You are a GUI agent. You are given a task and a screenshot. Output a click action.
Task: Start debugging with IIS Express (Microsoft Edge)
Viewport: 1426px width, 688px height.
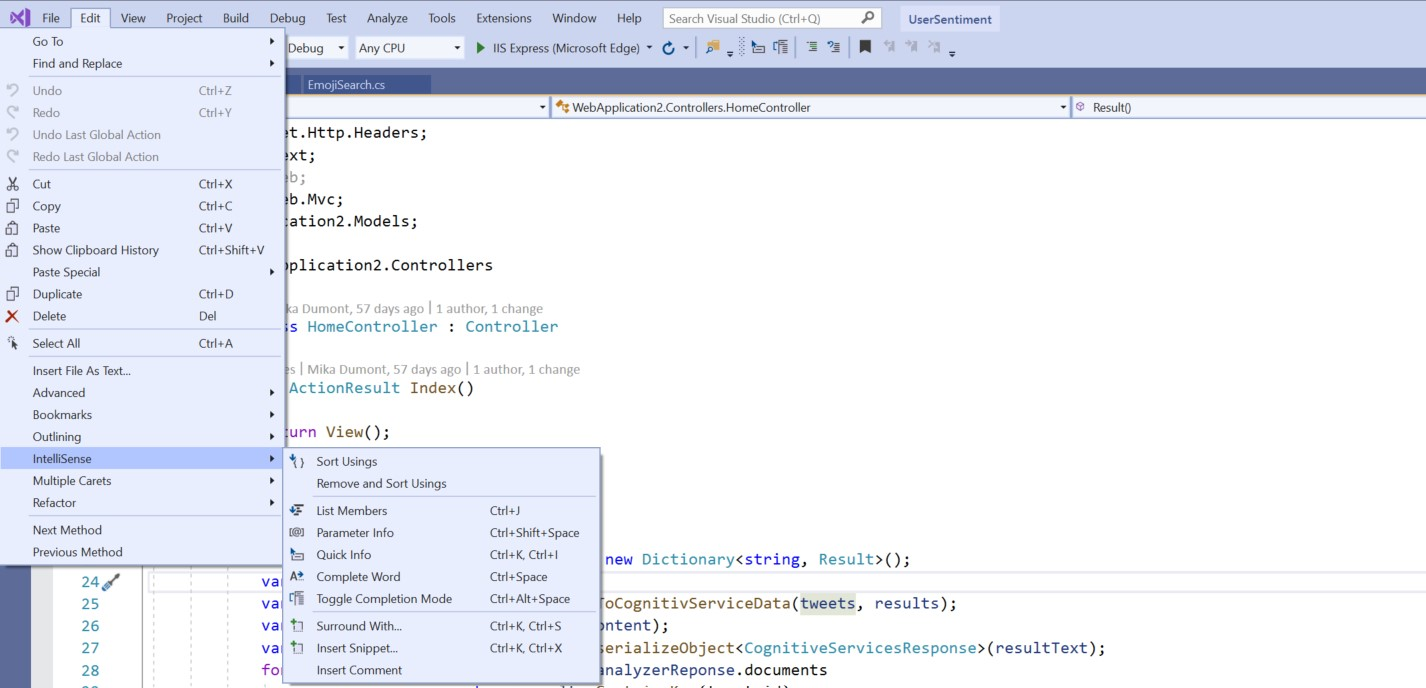(480, 47)
